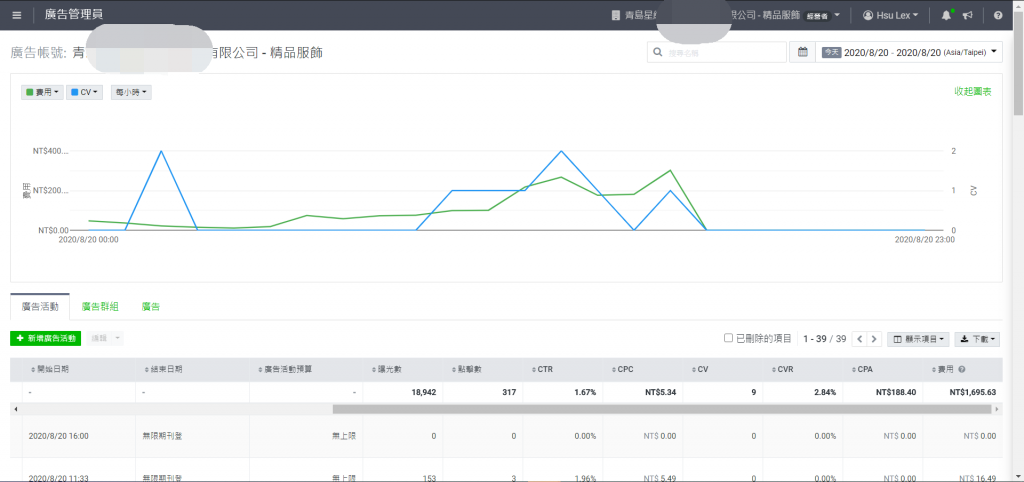Click the magnifier icon in the search box
Viewport: 1024px width, 482px height.
[x=658, y=52]
